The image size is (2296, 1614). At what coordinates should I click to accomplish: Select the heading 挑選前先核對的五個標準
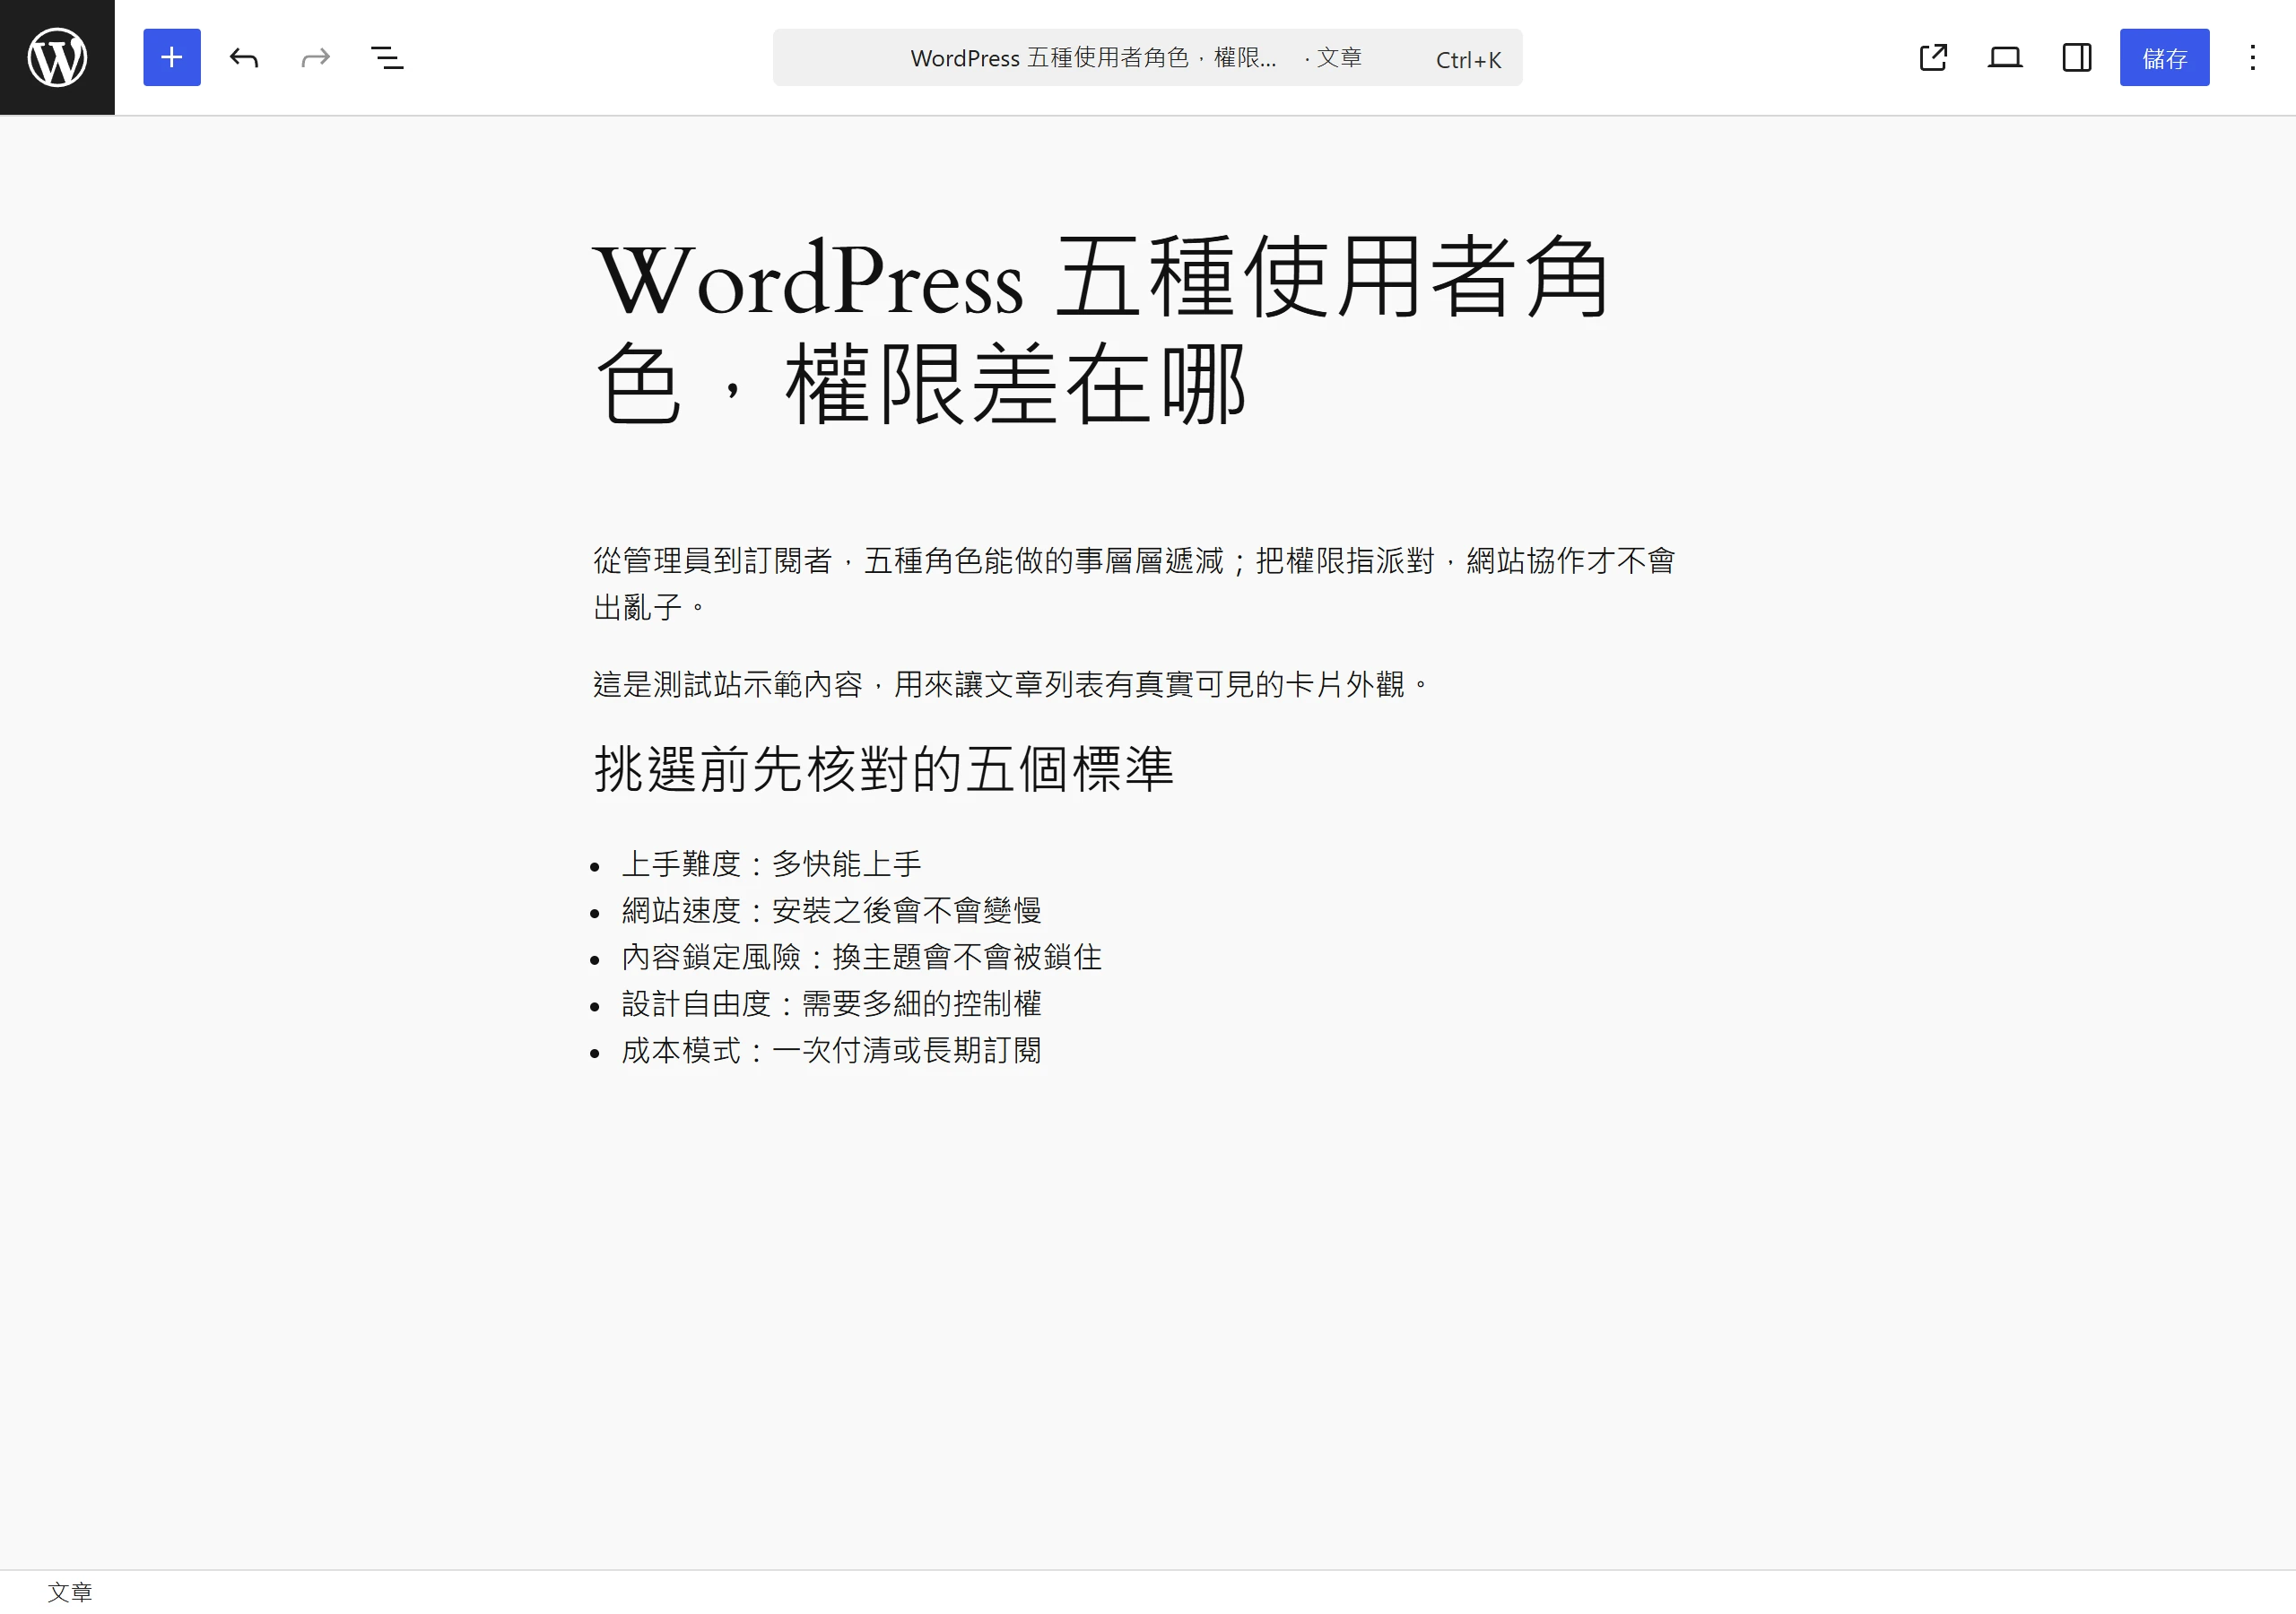click(x=884, y=768)
